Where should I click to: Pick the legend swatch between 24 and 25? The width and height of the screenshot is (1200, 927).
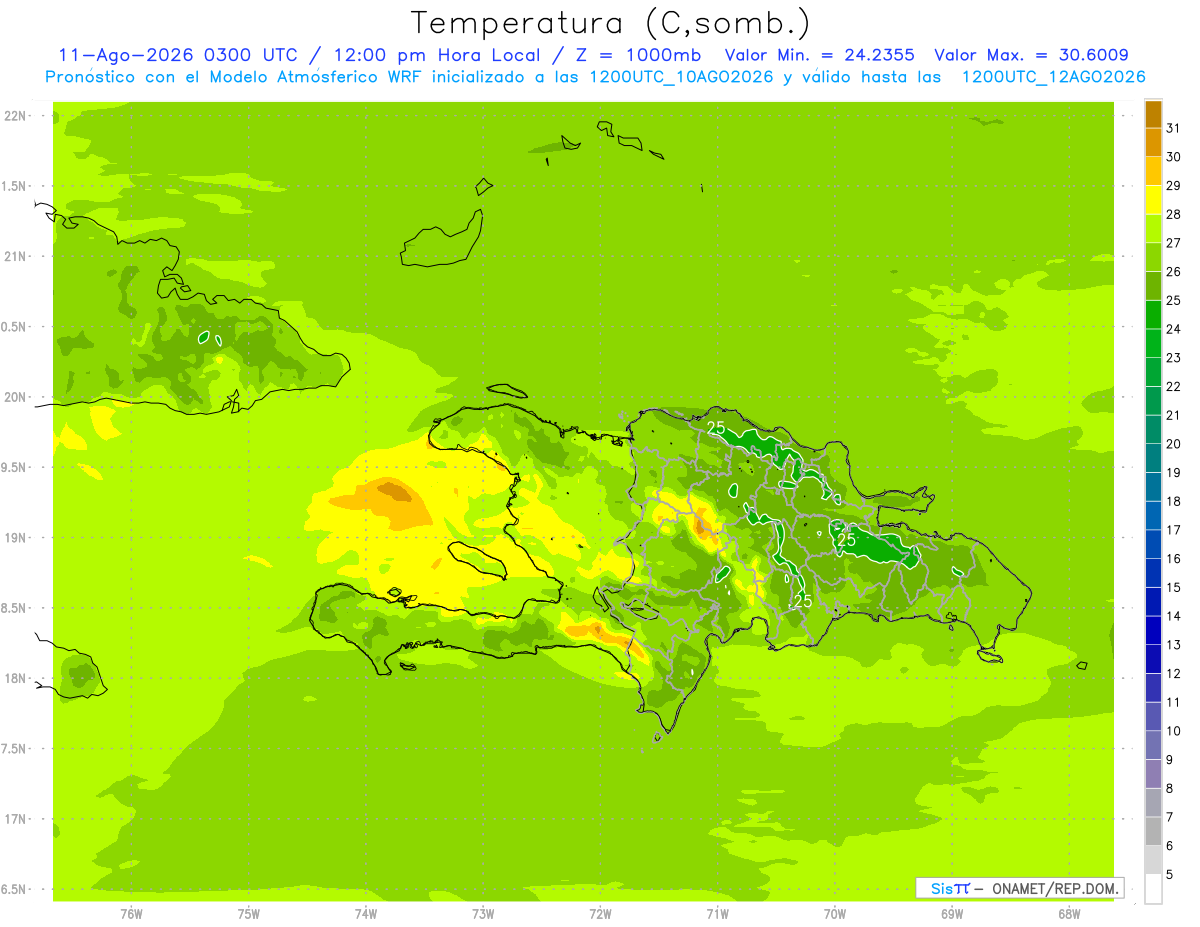[1153, 315]
